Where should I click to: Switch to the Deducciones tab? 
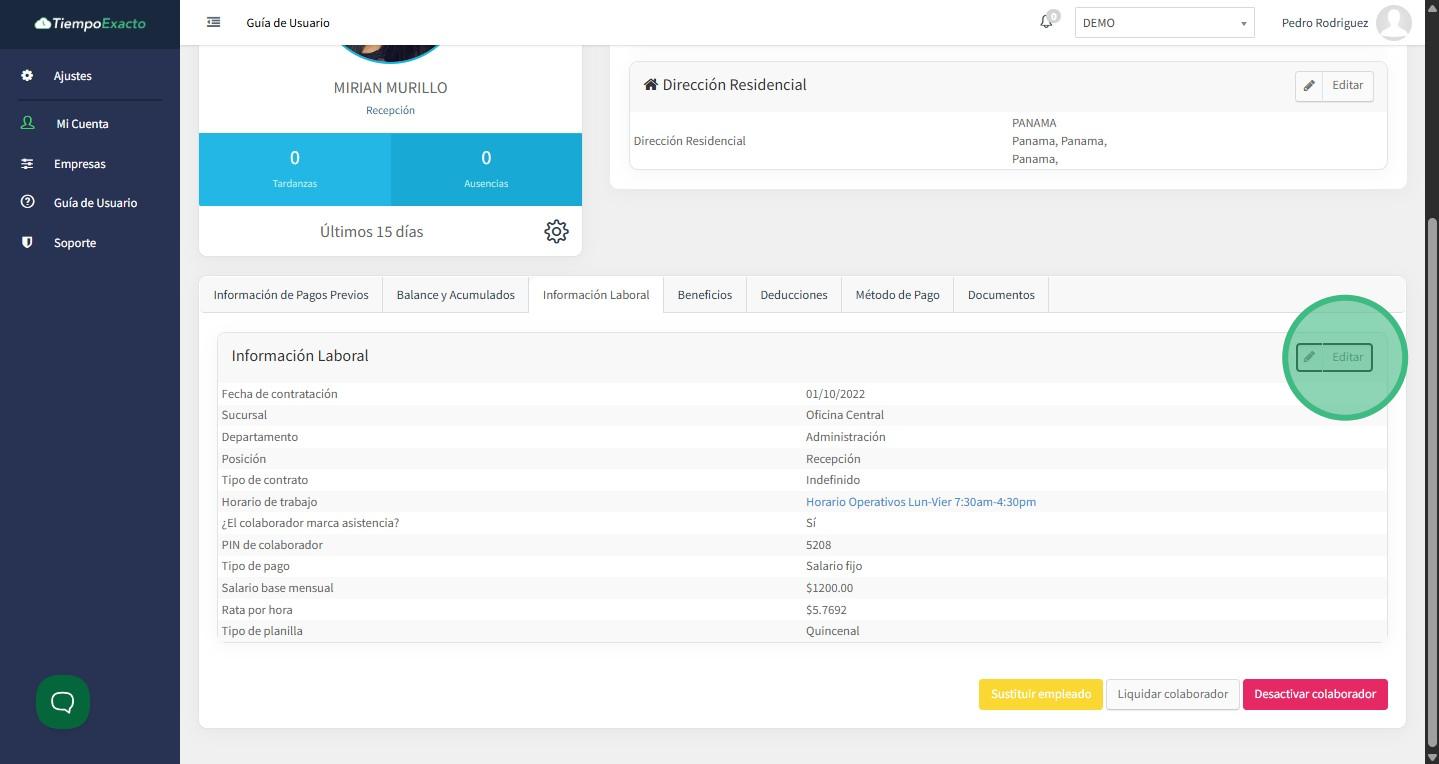793,295
